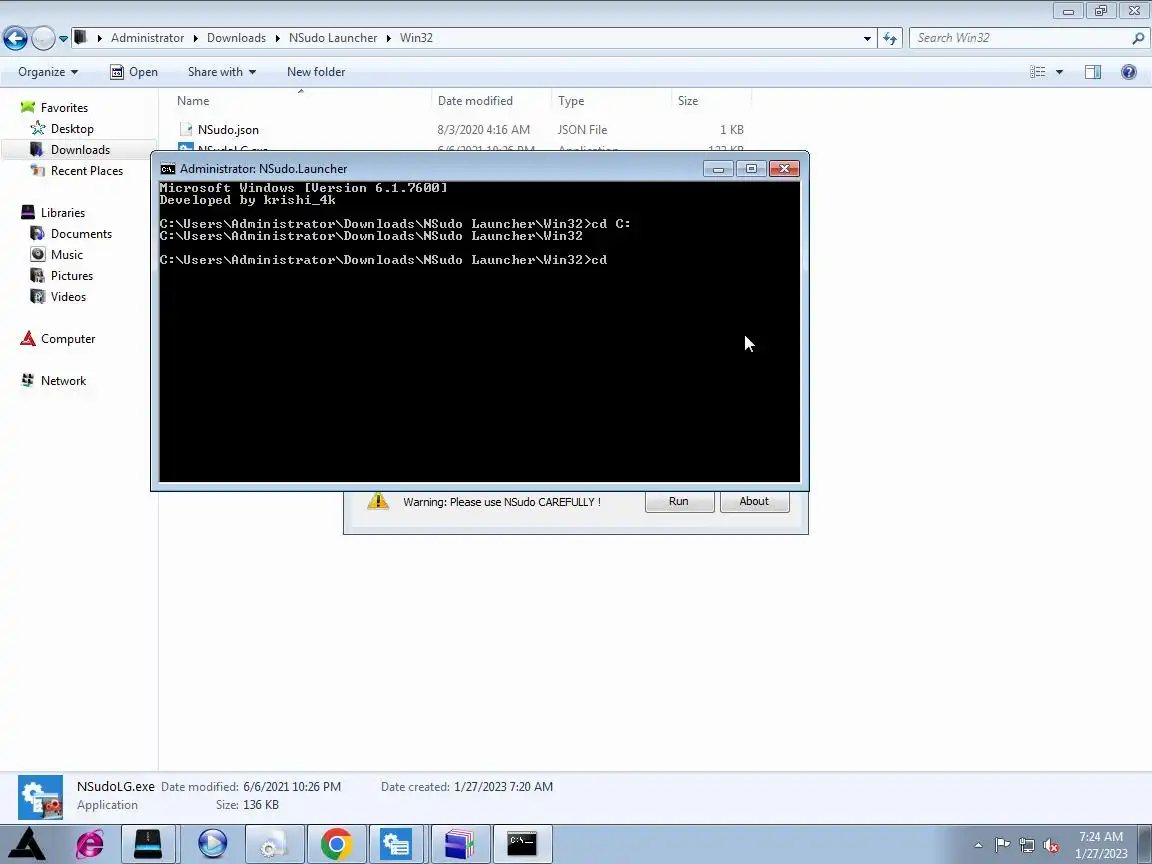Open the clock showing 7:24 AM
Image resolution: width=1152 pixels, height=864 pixels.
1101,845
